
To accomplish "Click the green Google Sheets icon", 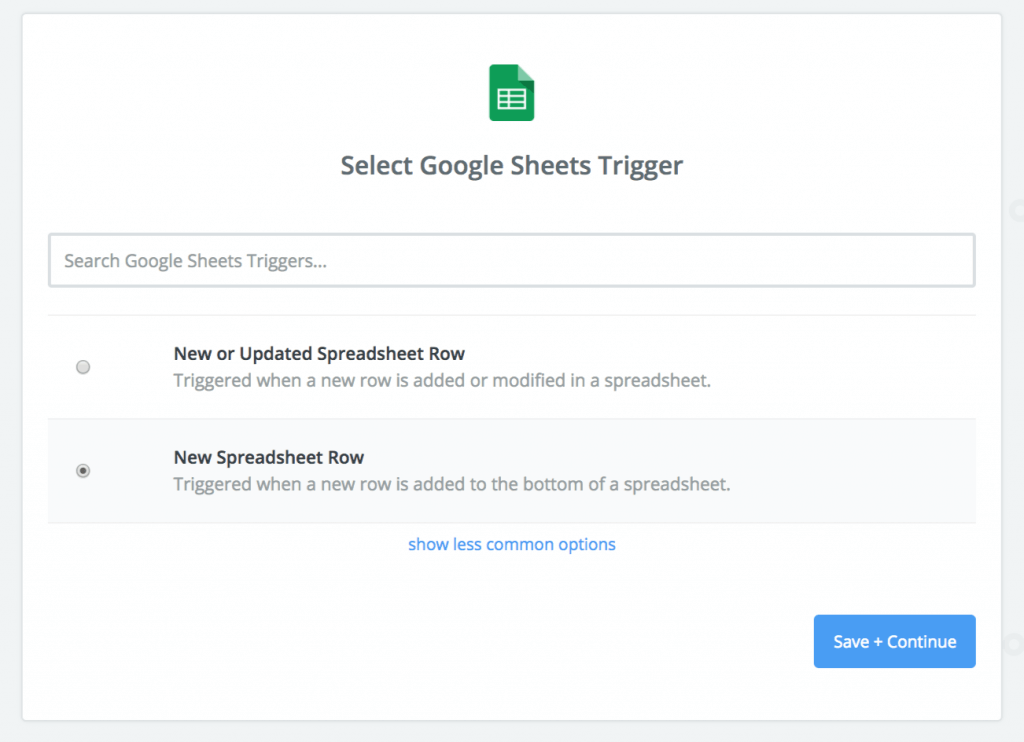I will pyautogui.click(x=511, y=93).
